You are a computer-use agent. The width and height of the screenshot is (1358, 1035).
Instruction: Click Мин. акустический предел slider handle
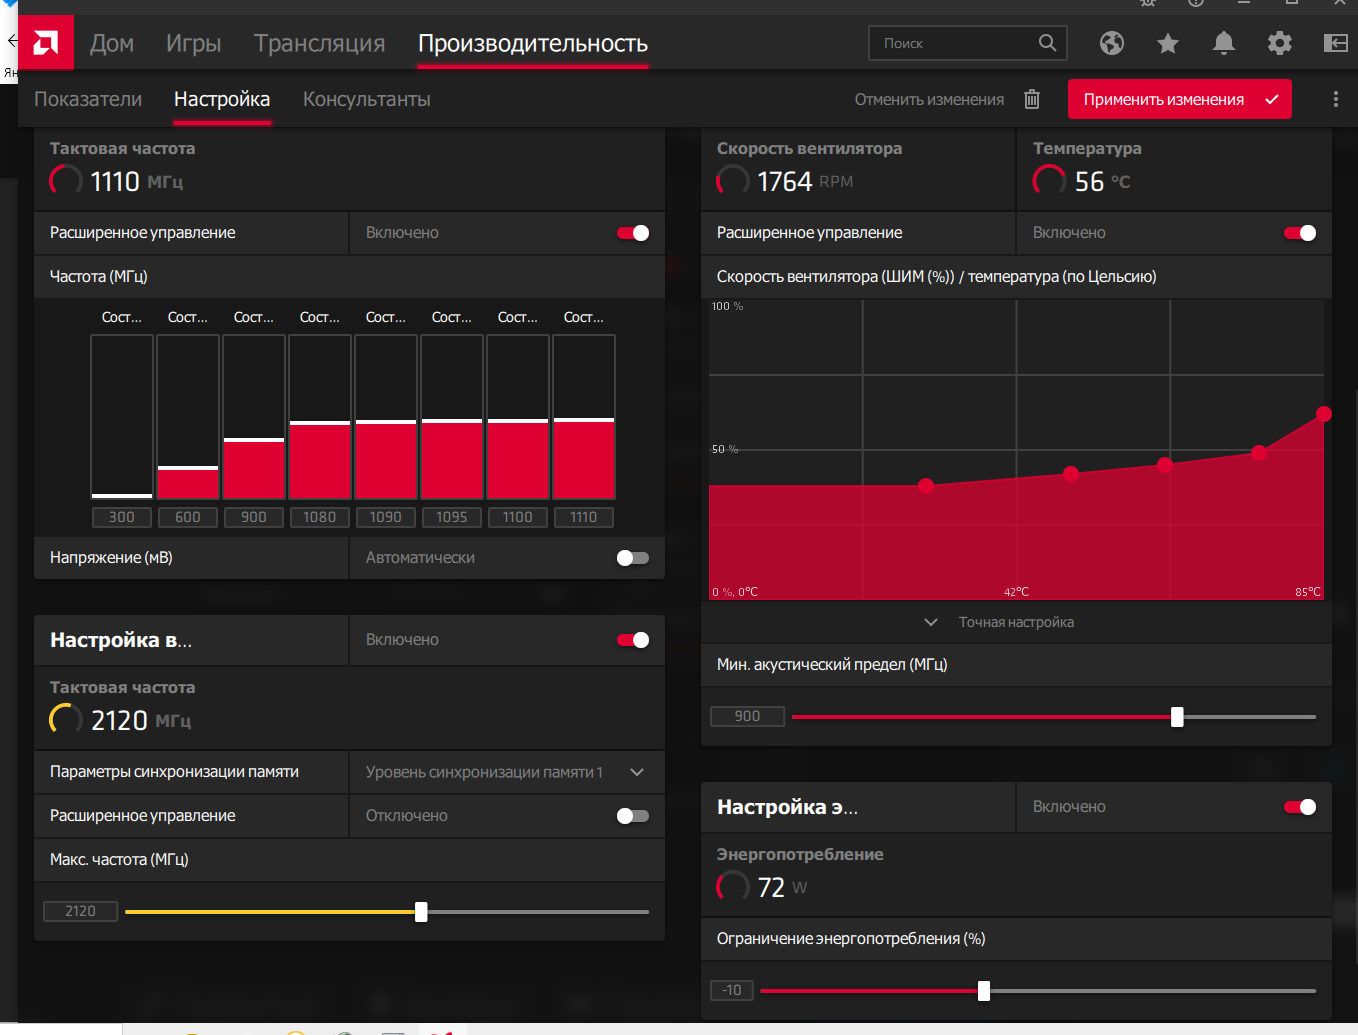click(x=1177, y=717)
